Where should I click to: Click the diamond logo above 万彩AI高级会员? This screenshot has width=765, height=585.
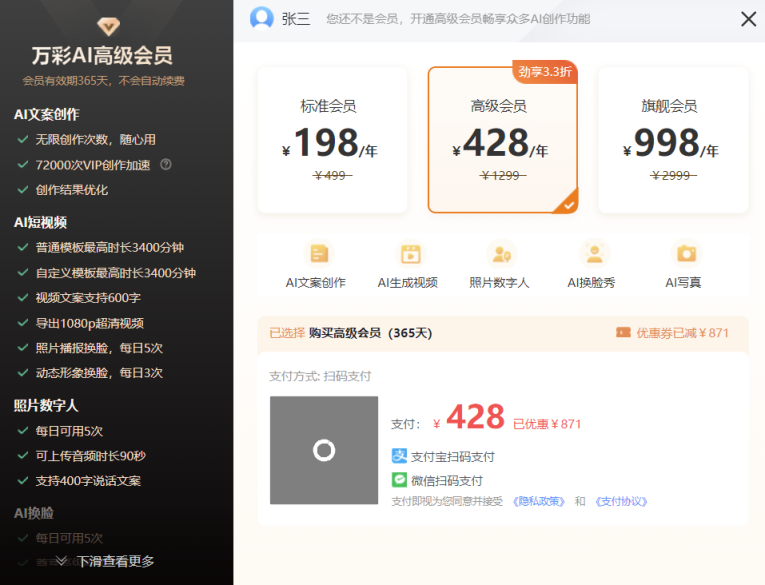[x=107, y=25]
